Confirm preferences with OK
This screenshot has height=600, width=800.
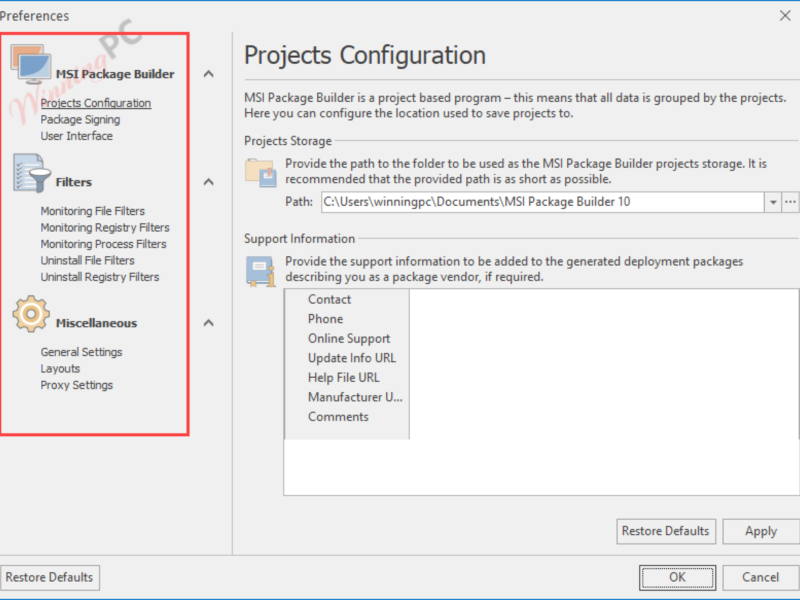pyautogui.click(x=678, y=577)
